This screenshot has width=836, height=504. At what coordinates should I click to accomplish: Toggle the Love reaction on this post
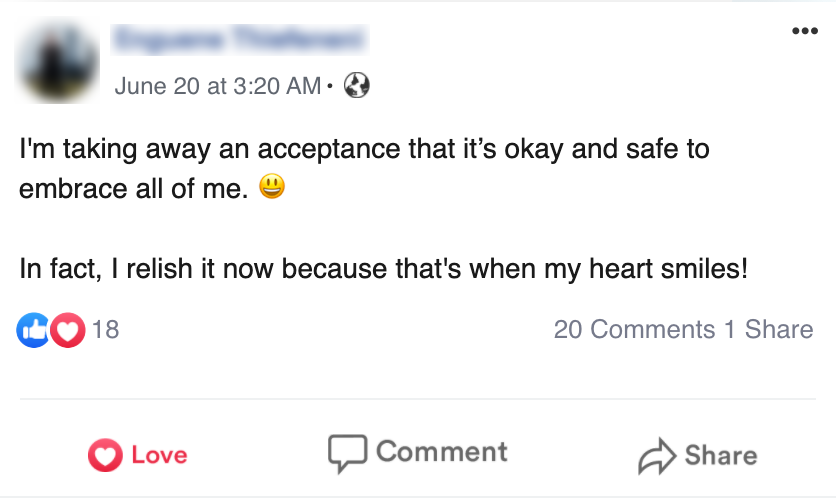coord(138,455)
